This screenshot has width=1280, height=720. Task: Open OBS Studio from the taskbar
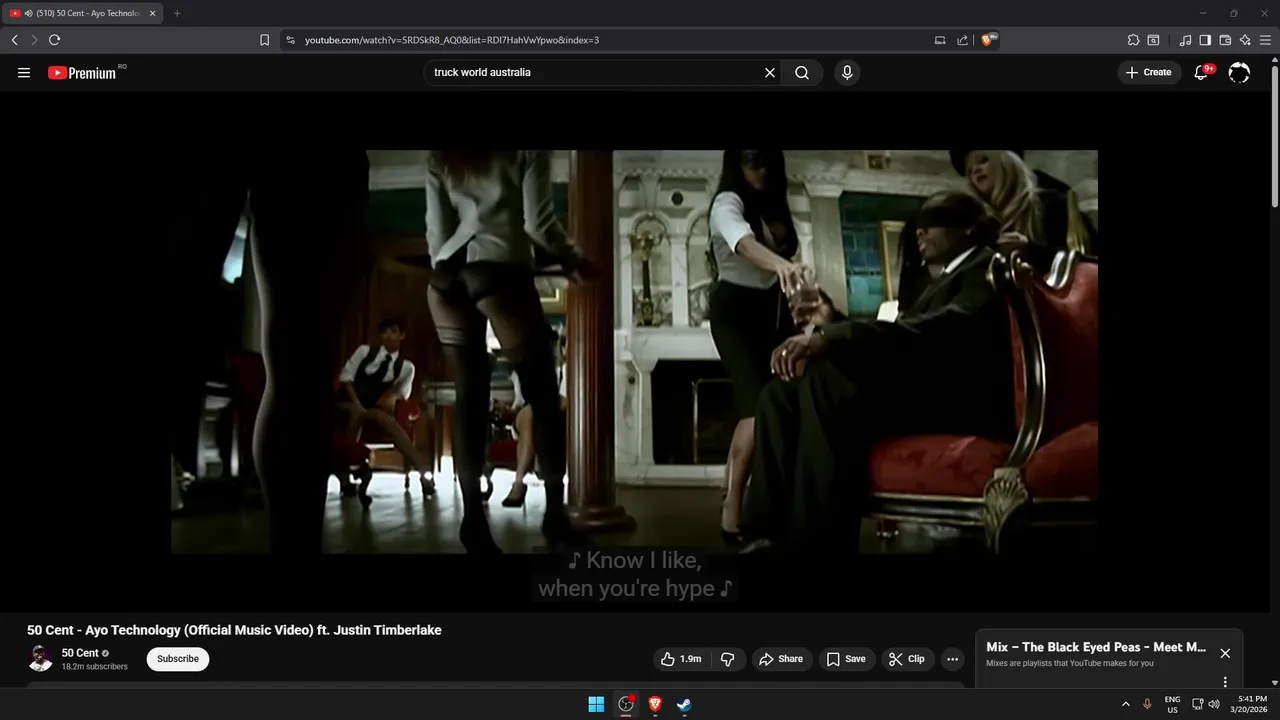click(626, 704)
